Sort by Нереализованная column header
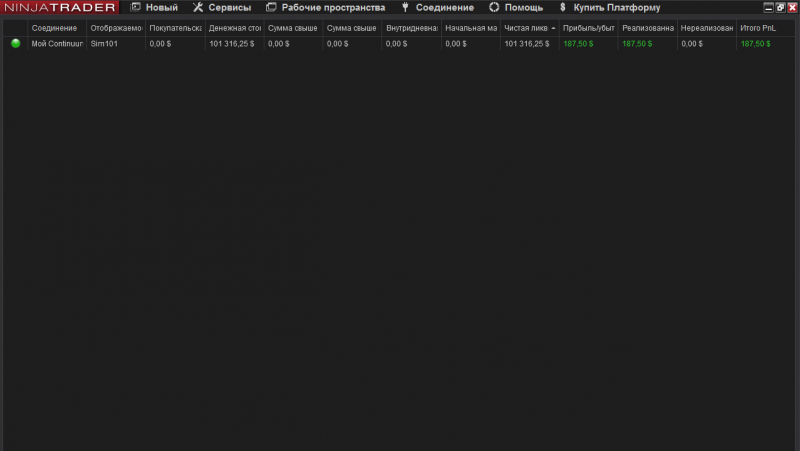Screen dimensions: 800x451 pyautogui.click(x=707, y=28)
